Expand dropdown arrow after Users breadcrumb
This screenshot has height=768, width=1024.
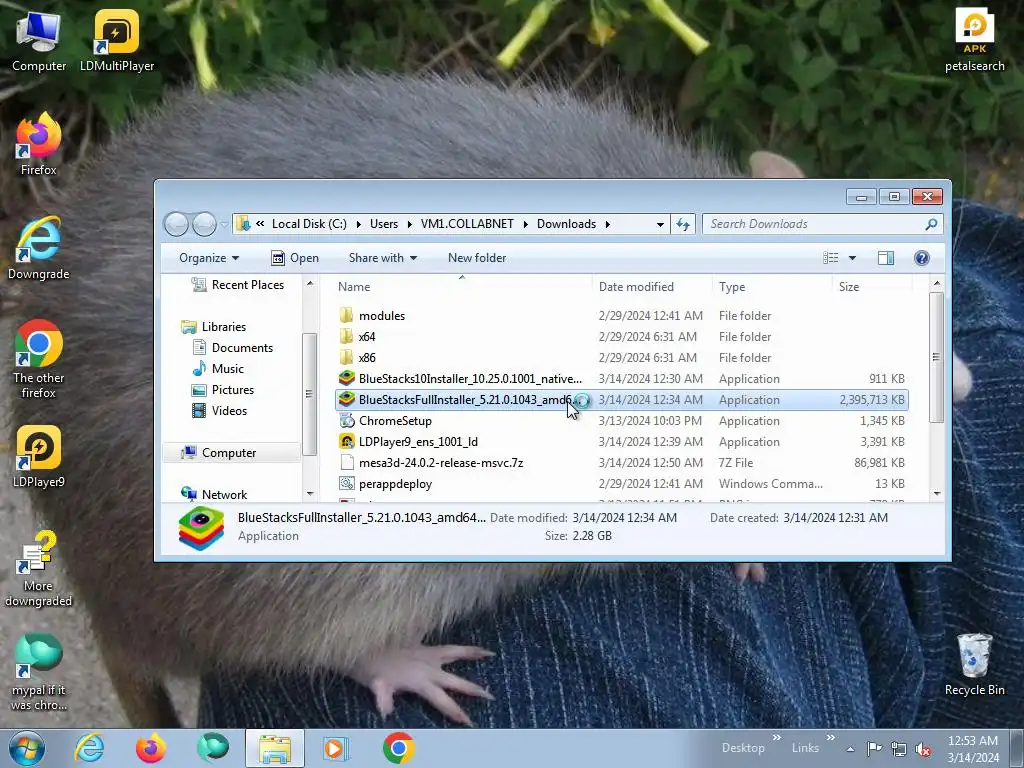tap(409, 224)
